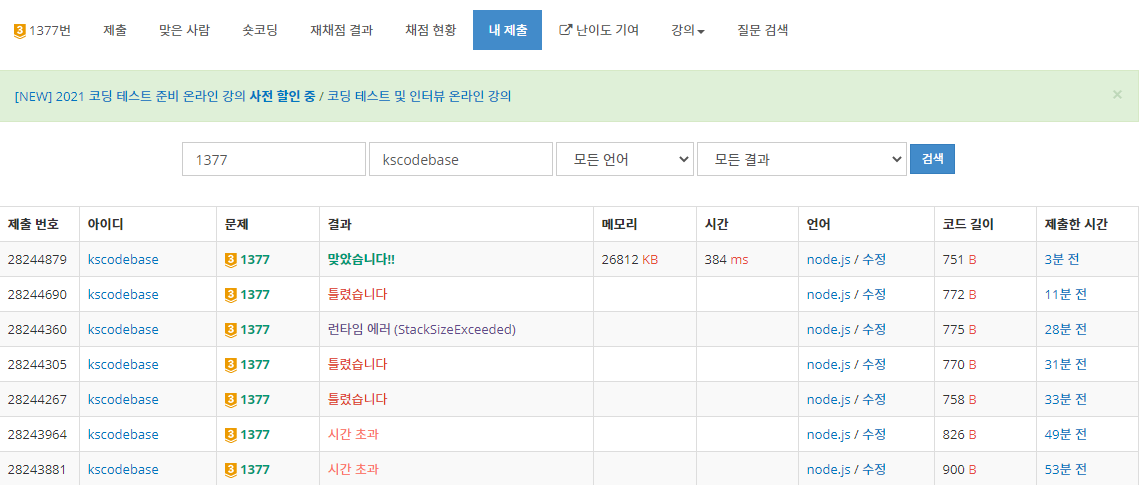Click 수정 link in row 28243964
The height and width of the screenshot is (485, 1139).
tap(874, 434)
